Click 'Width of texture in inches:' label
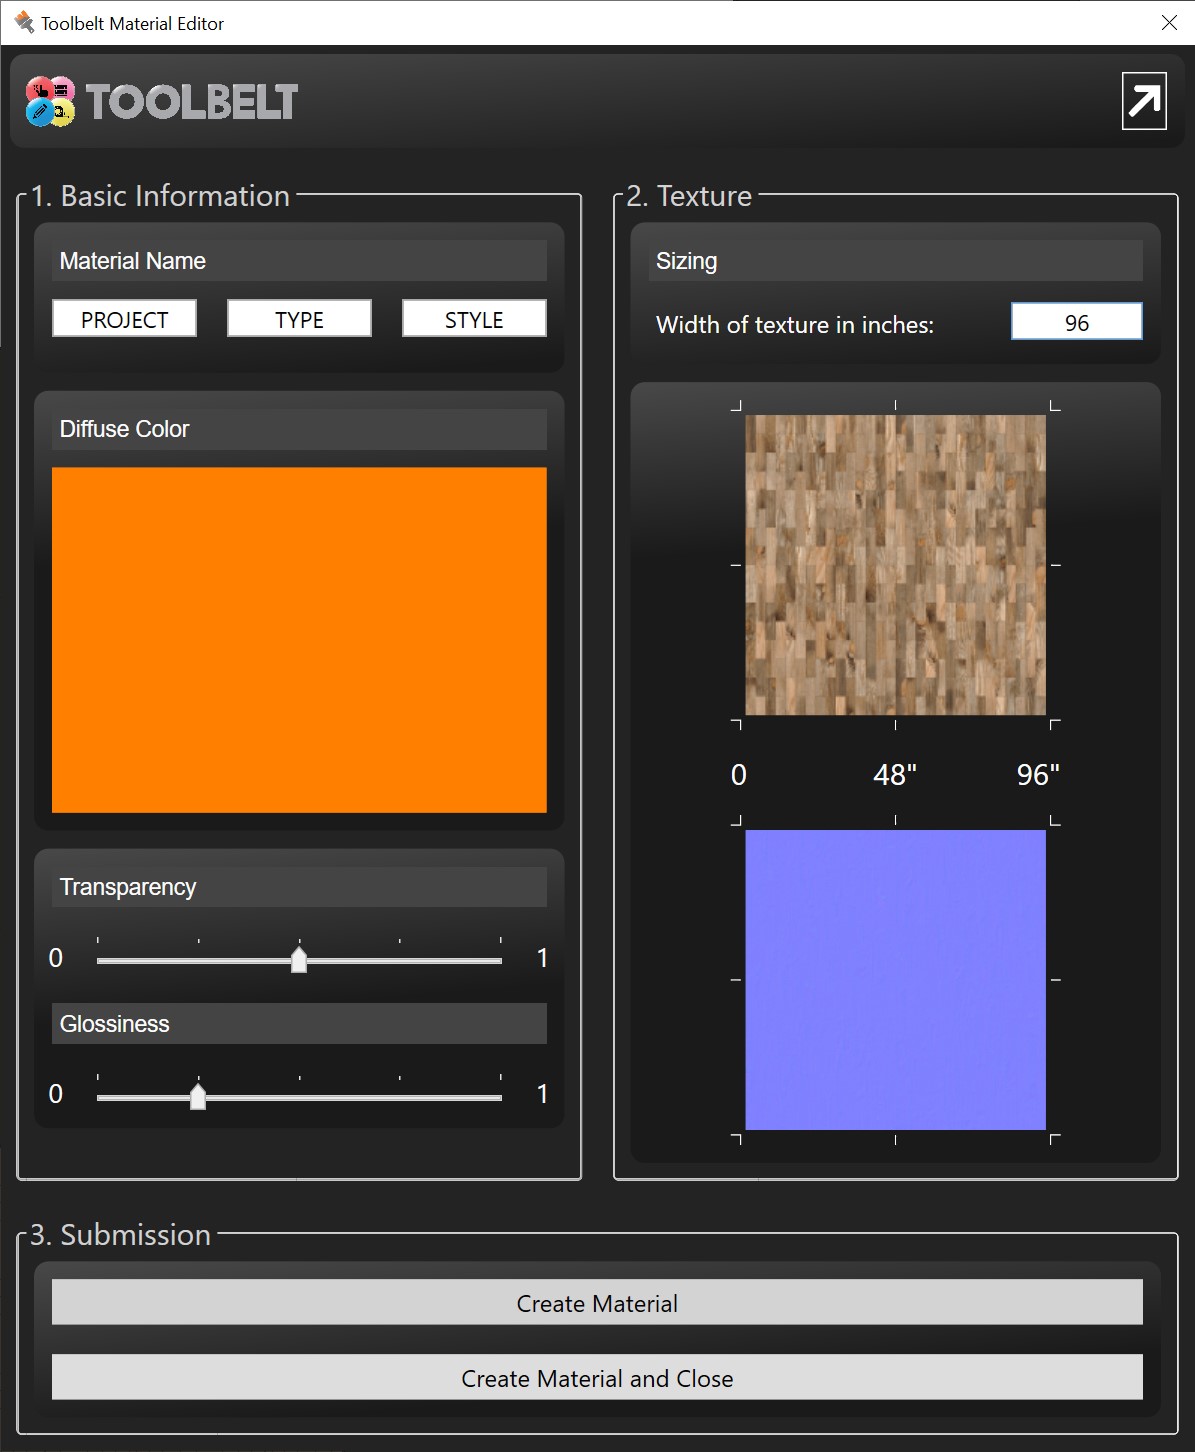The image size is (1195, 1452). [x=795, y=325]
